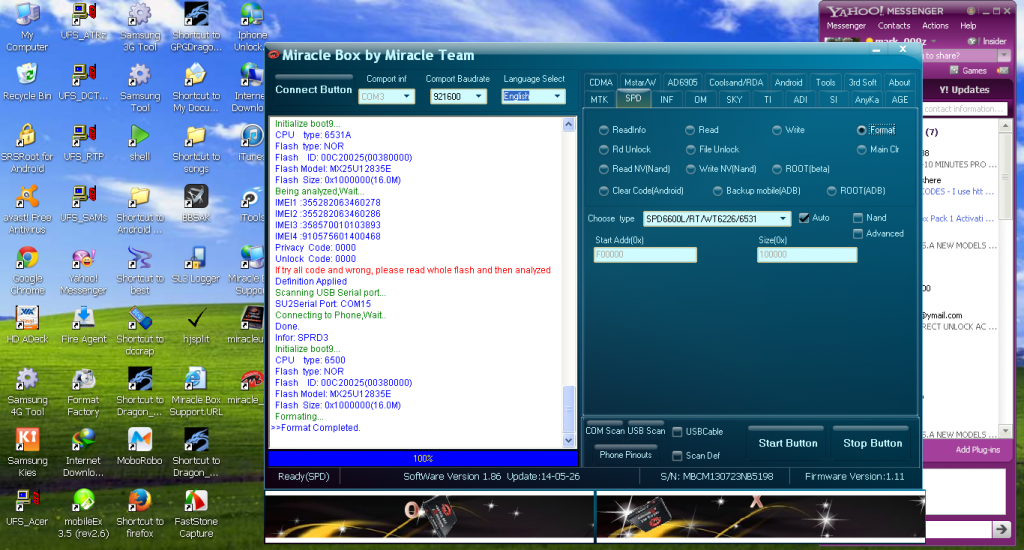Open Contacts menu in Yahoo Messenger
Viewport: 1024px width, 550px height.
point(893,25)
